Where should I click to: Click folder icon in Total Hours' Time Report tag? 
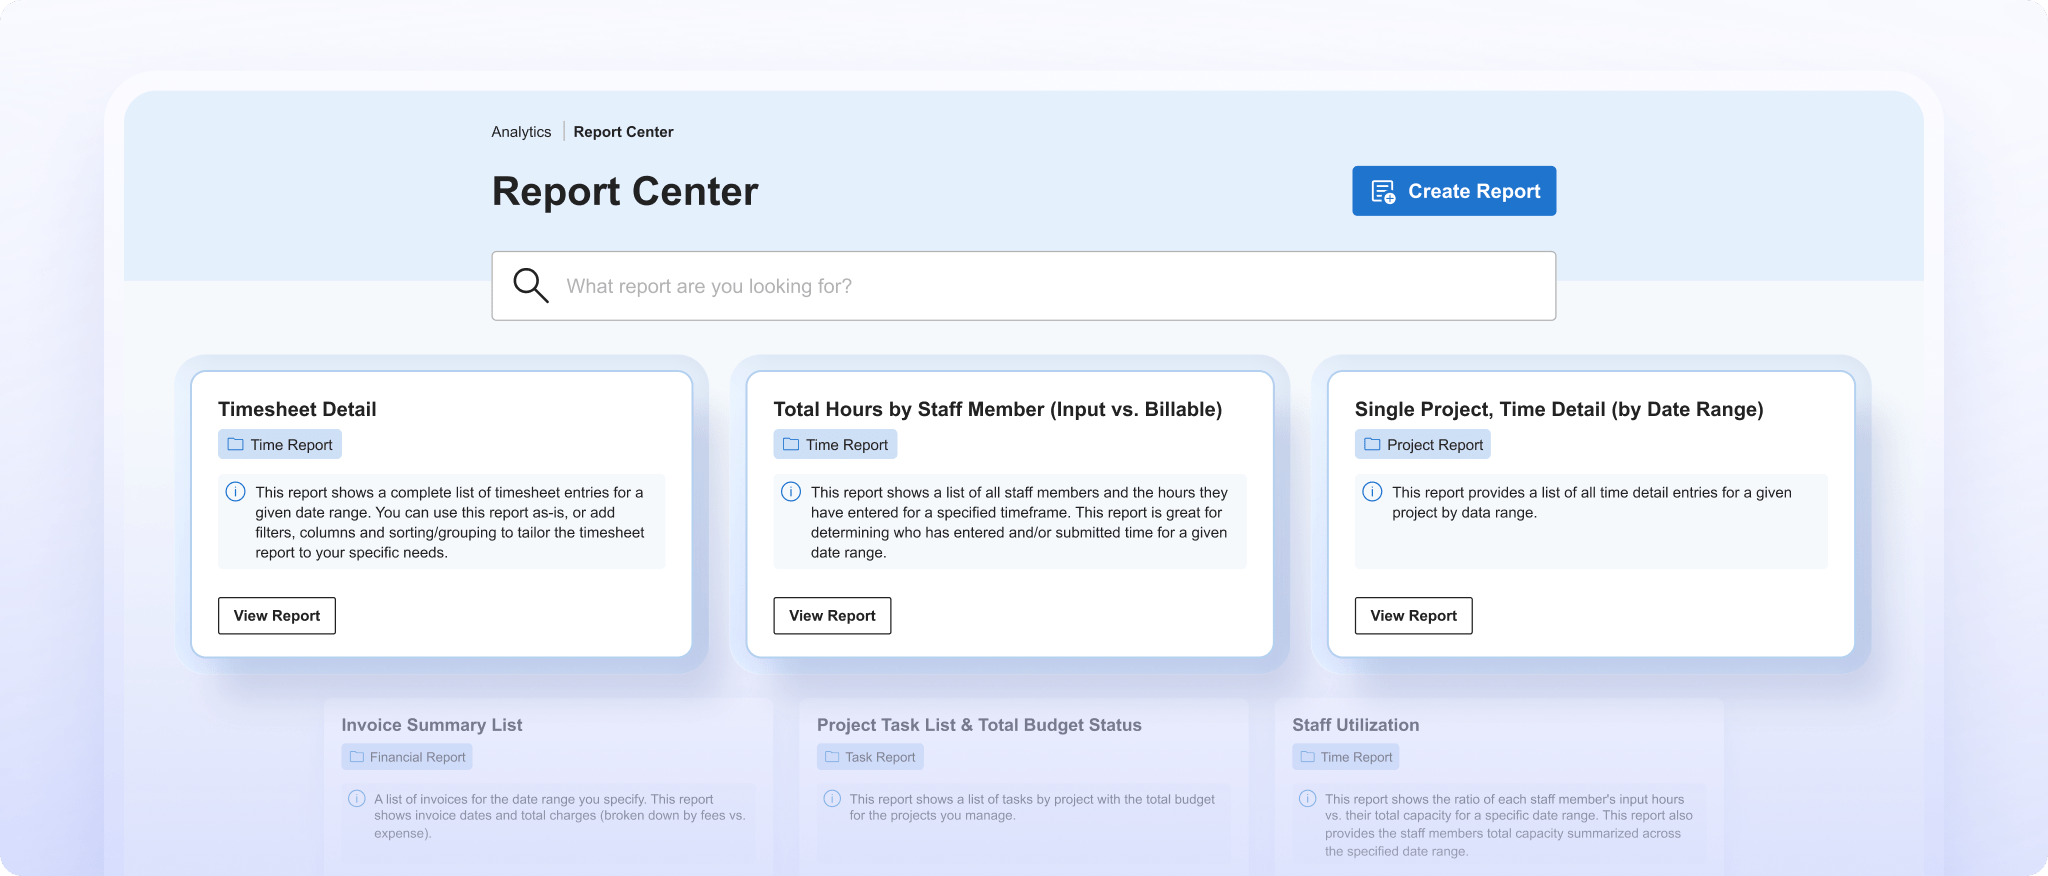click(x=791, y=444)
